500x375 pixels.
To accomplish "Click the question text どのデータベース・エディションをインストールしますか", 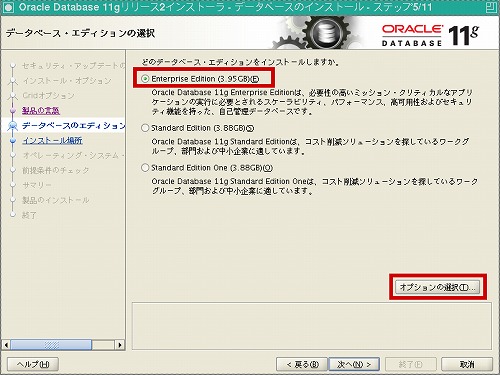I will (x=240, y=62).
